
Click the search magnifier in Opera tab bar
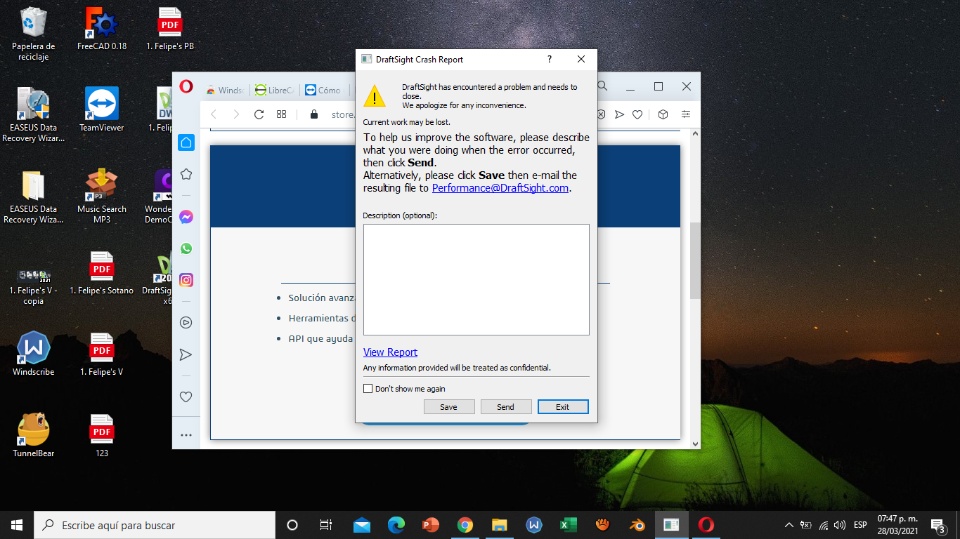point(602,86)
